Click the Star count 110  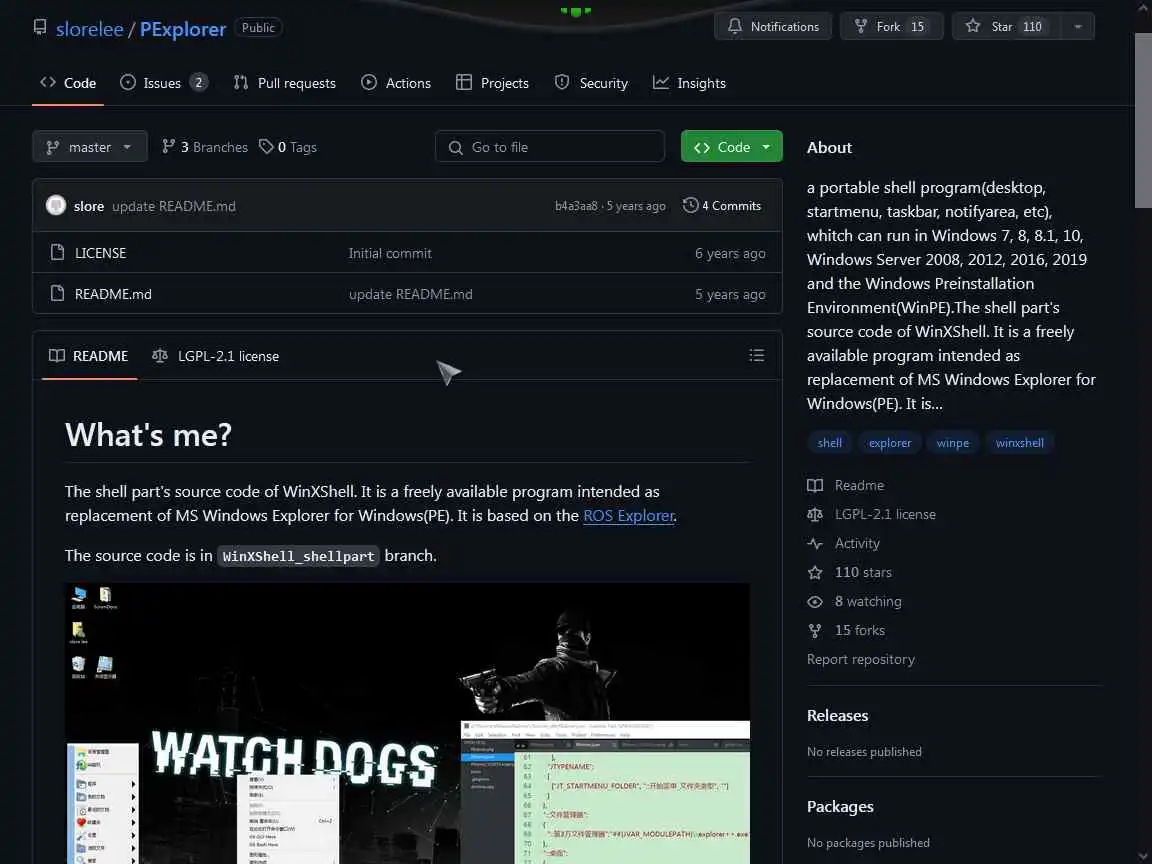click(x=1032, y=26)
